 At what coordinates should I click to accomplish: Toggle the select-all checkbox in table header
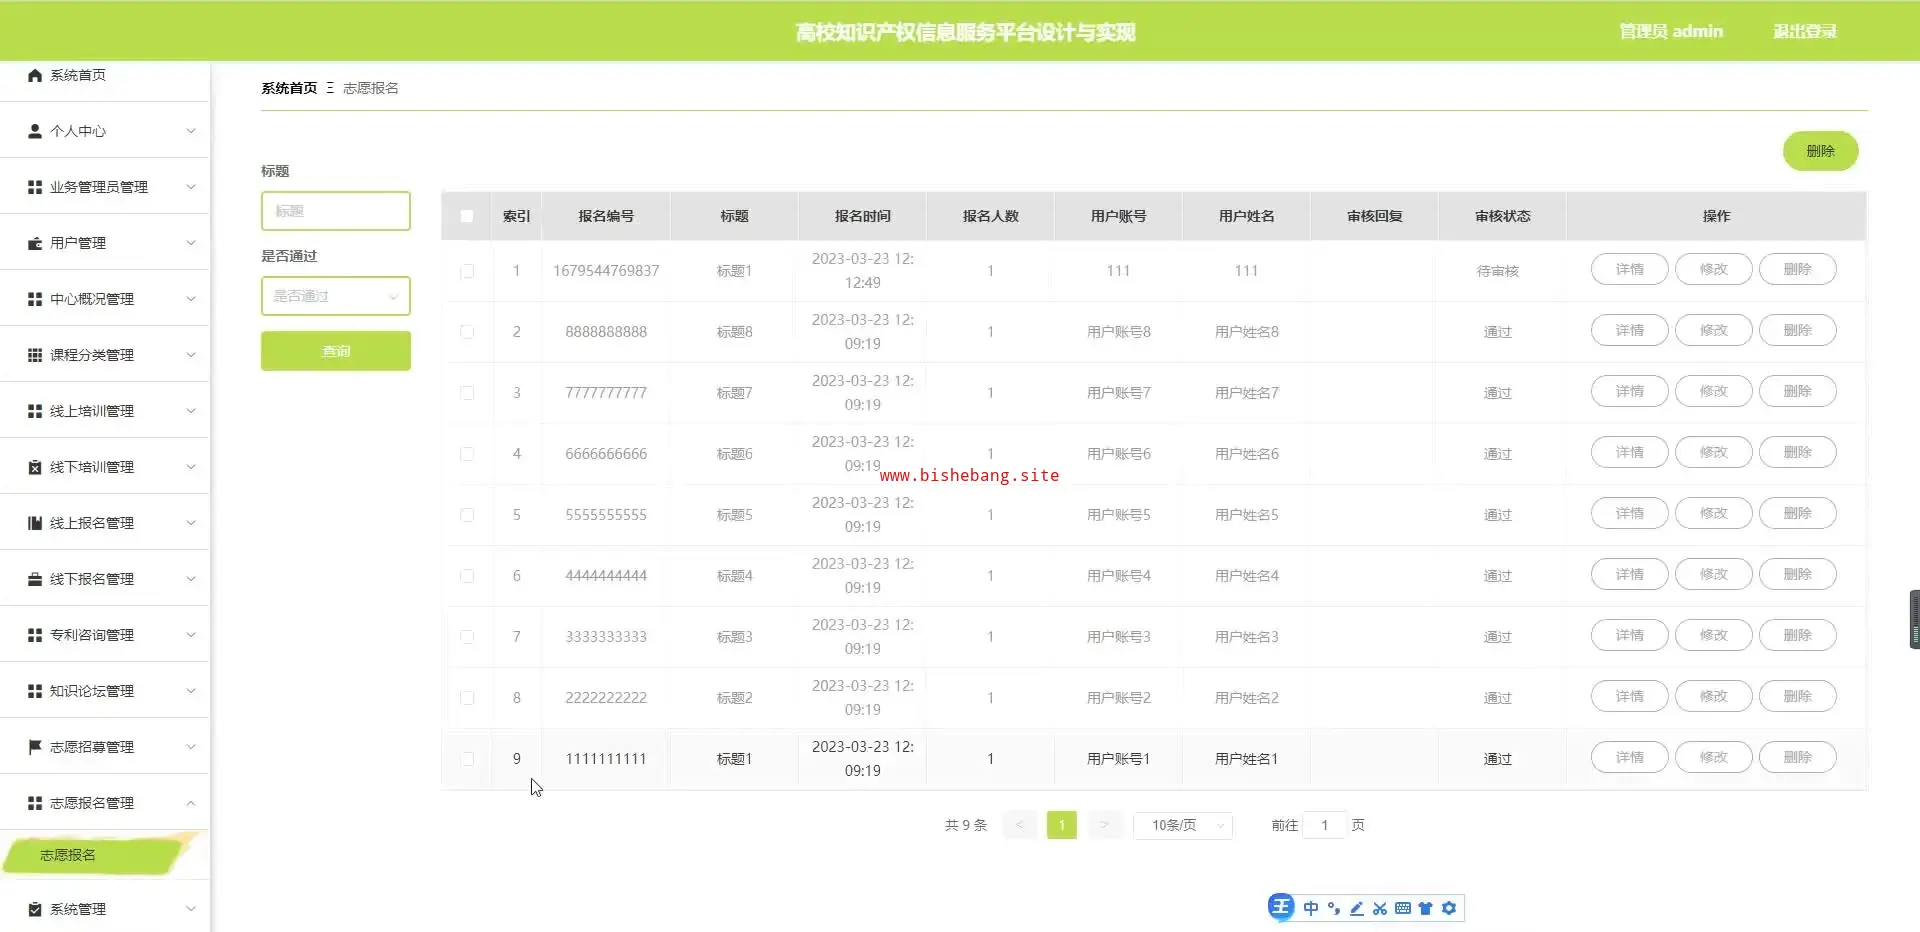[467, 216]
